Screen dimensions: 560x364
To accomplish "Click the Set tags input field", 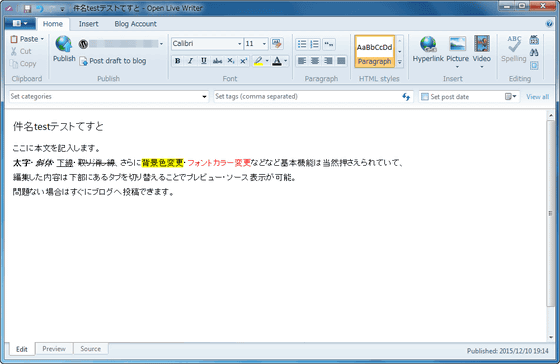I will (x=307, y=96).
